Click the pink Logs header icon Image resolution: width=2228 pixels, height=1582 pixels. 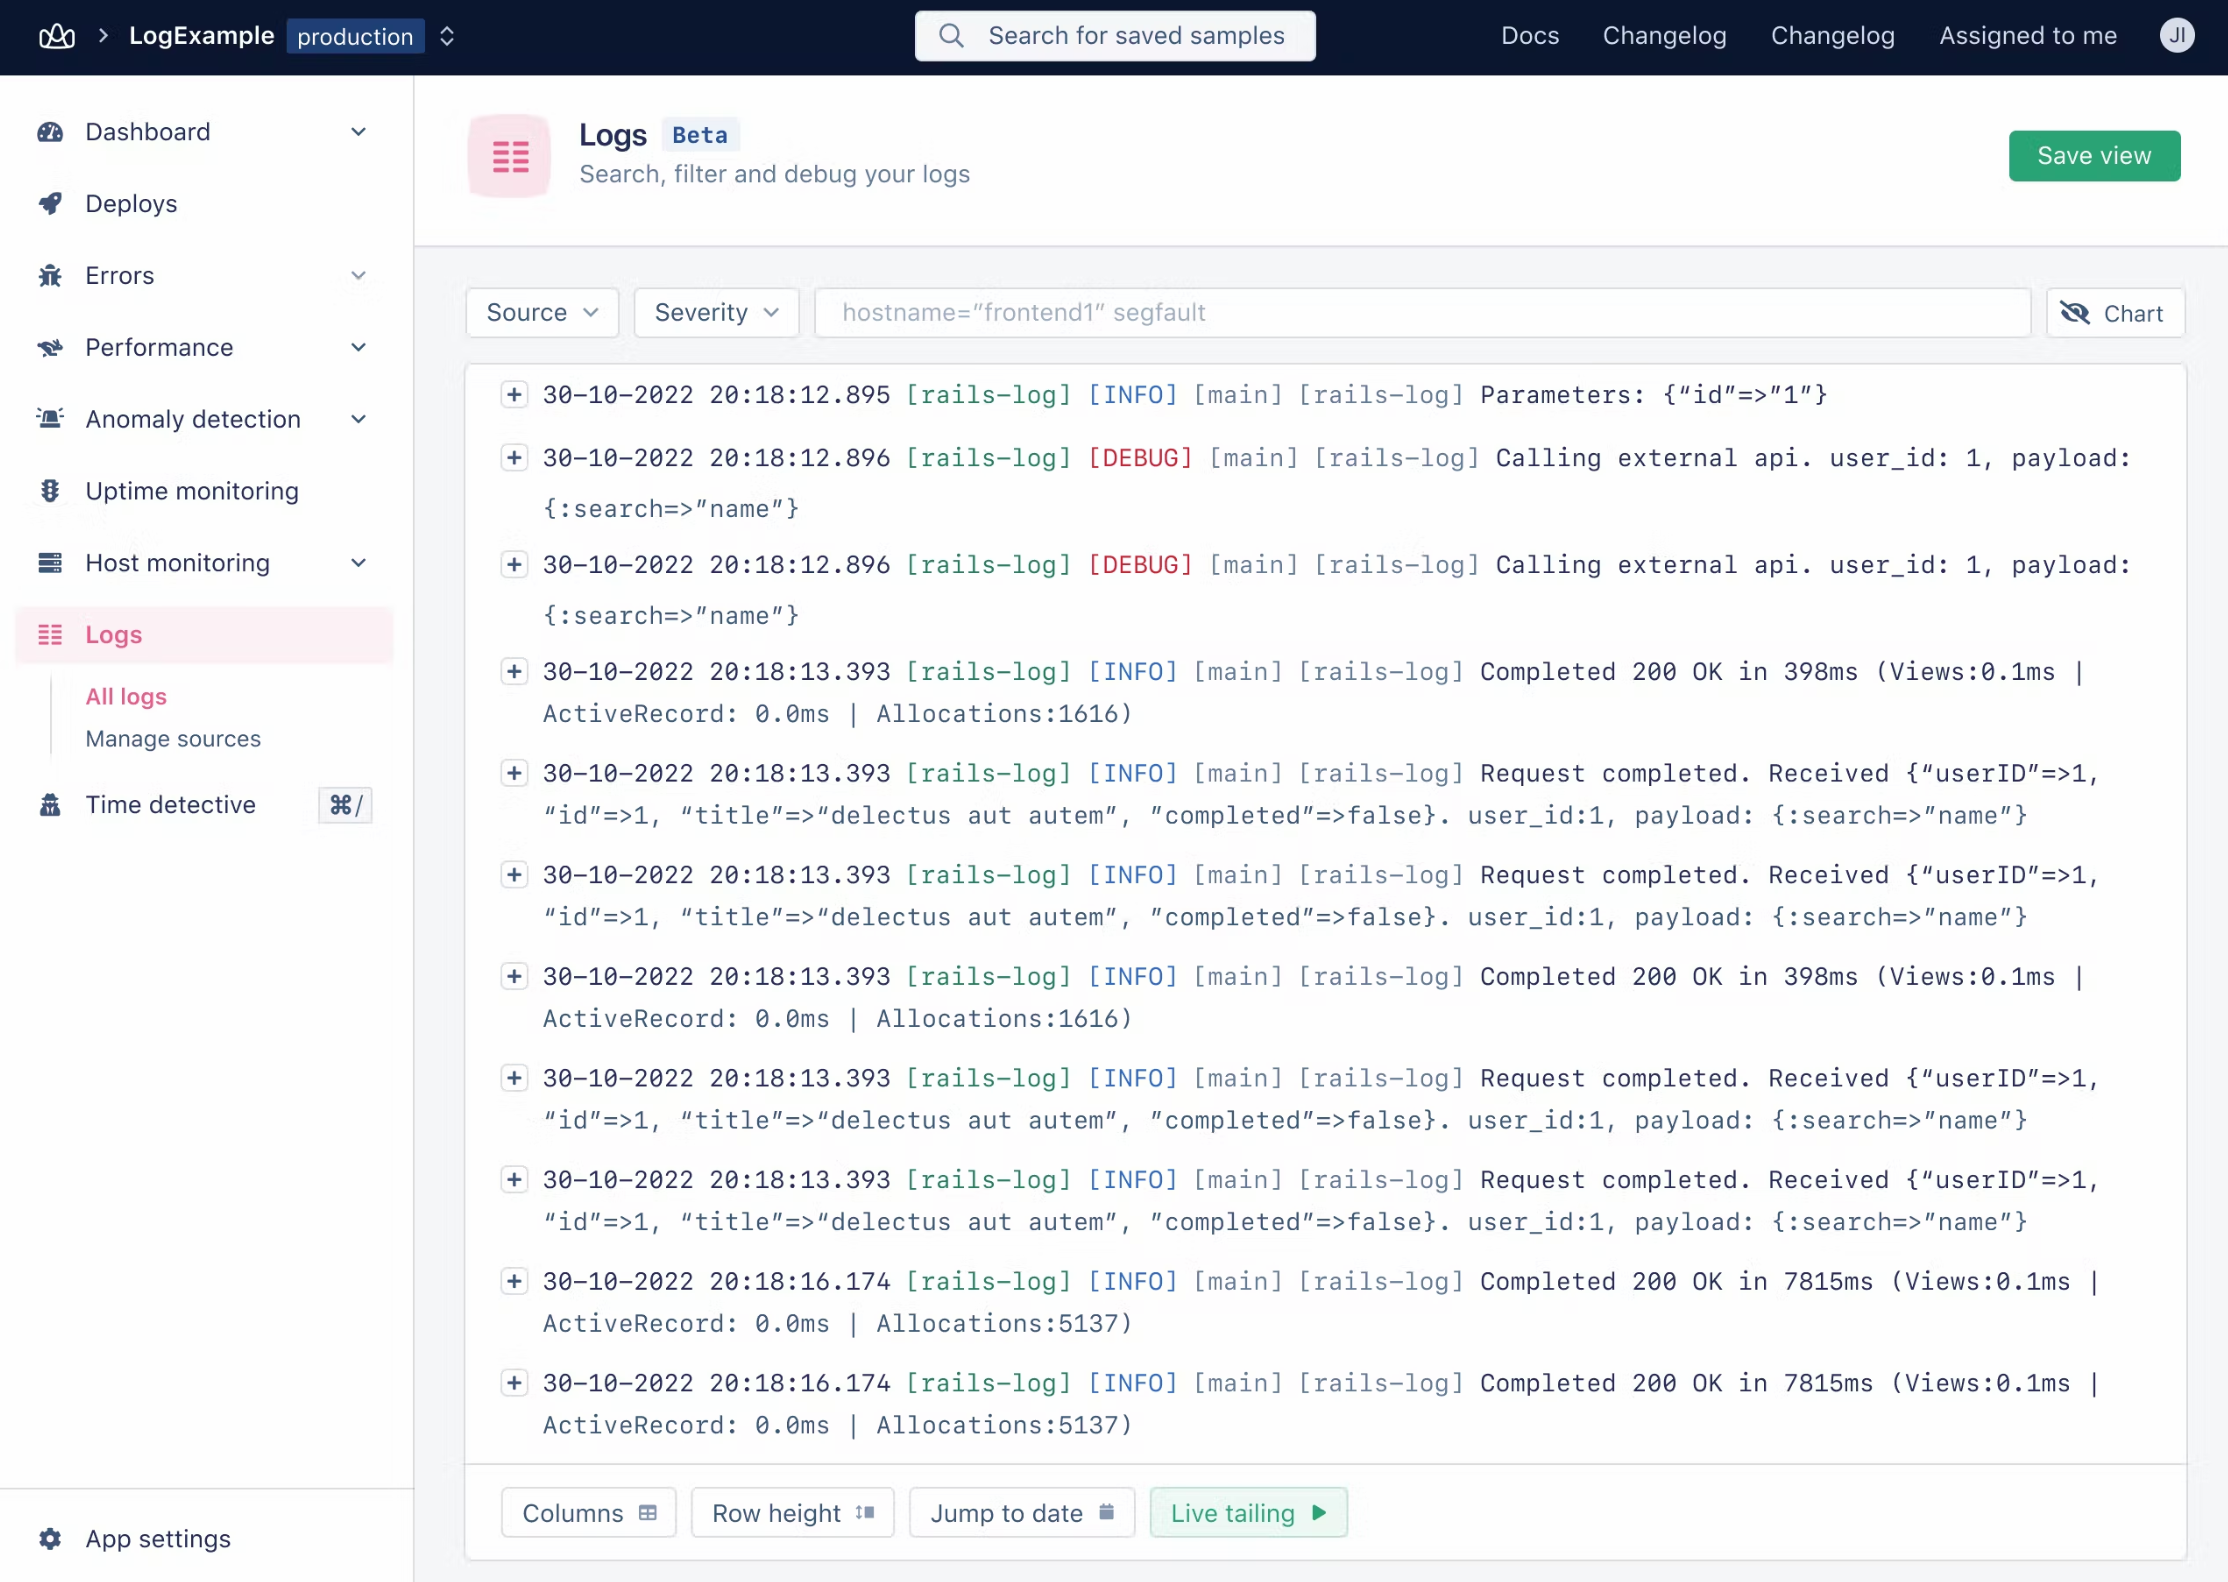pyautogui.click(x=510, y=156)
